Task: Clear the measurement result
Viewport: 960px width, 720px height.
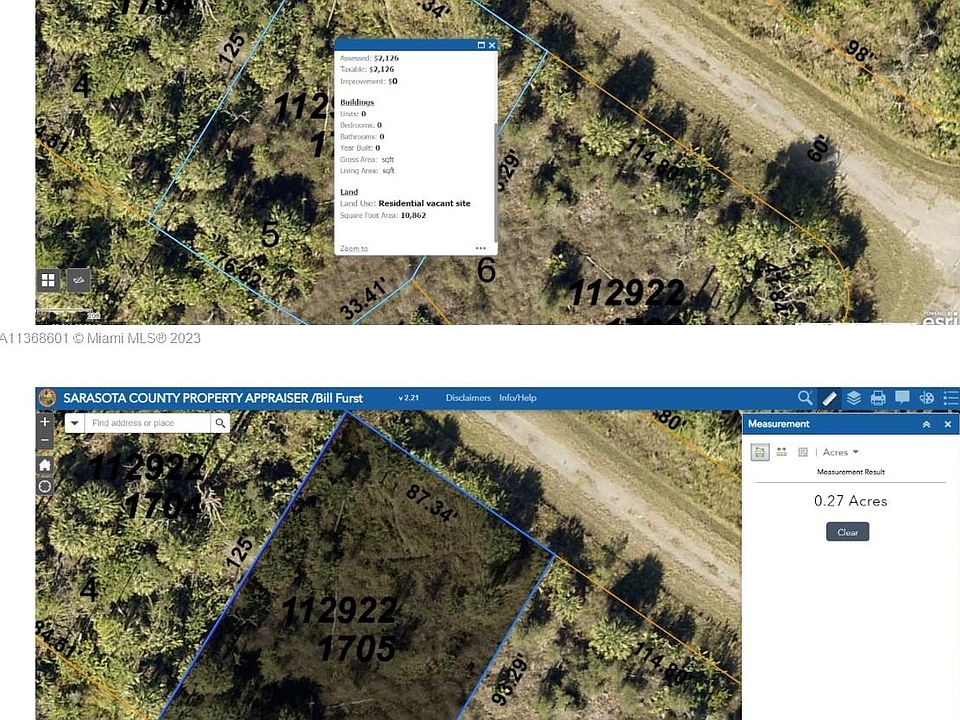Action: 848,532
